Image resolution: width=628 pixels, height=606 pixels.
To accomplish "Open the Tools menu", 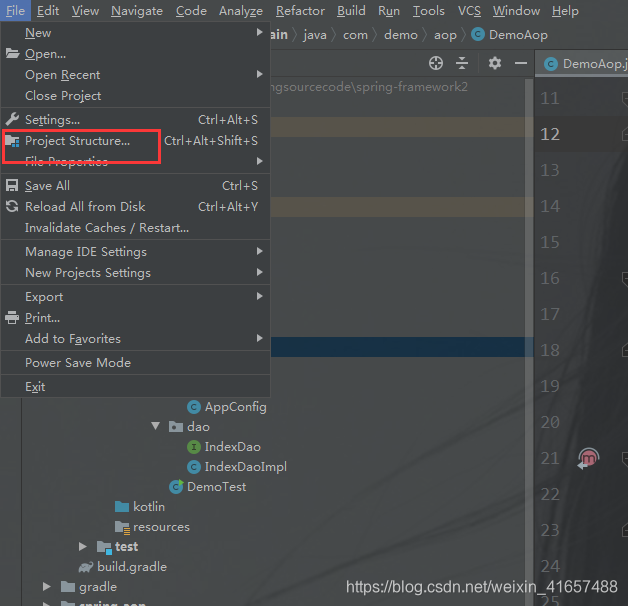I will pos(429,11).
